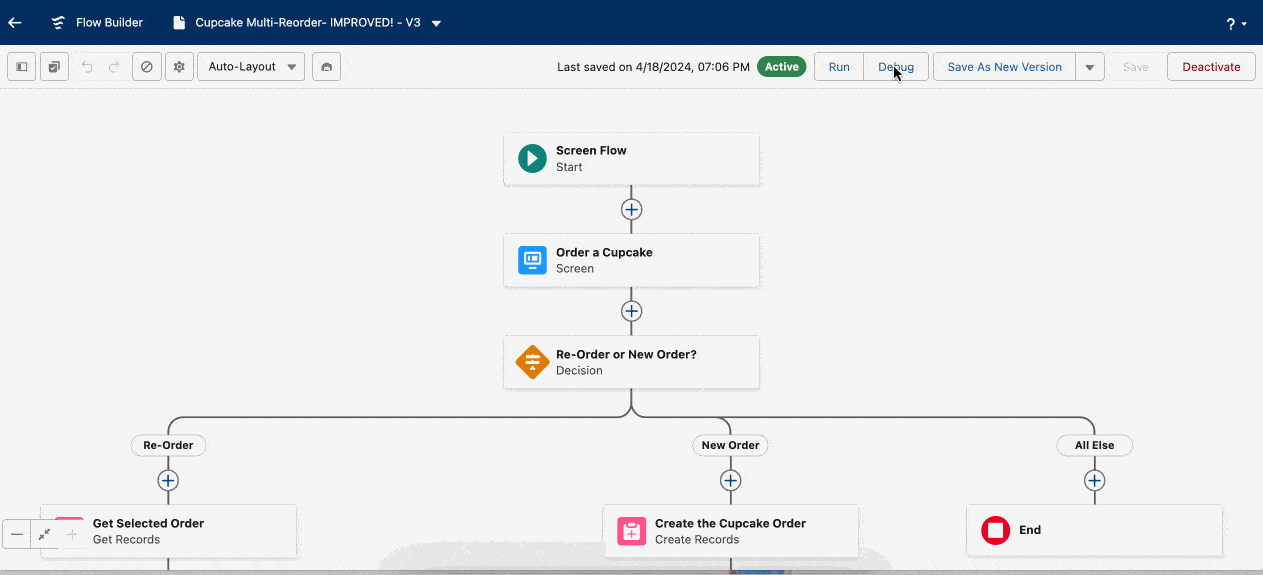Click Create the Cupcake Order label
The height and width of the screenshot is (575, 1263).
pos(730,523)
